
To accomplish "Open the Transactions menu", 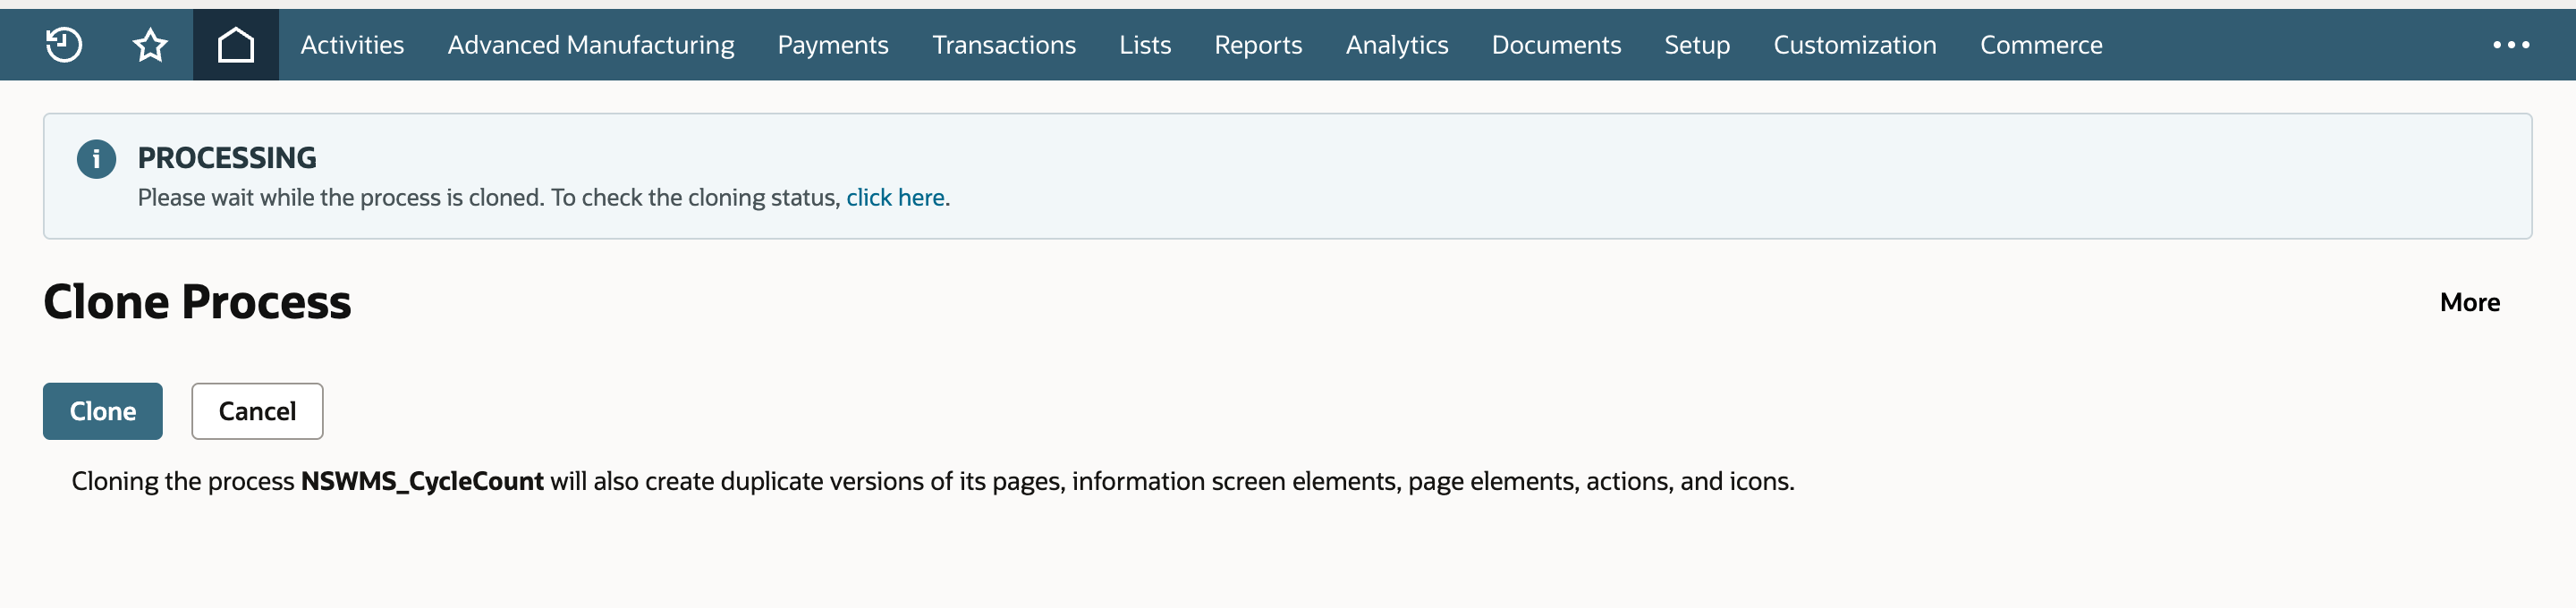I will (1004, 45).
